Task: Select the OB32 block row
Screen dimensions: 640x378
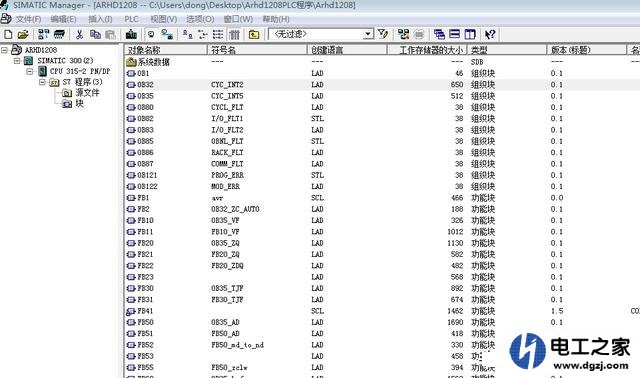Action: coord(382,85)
